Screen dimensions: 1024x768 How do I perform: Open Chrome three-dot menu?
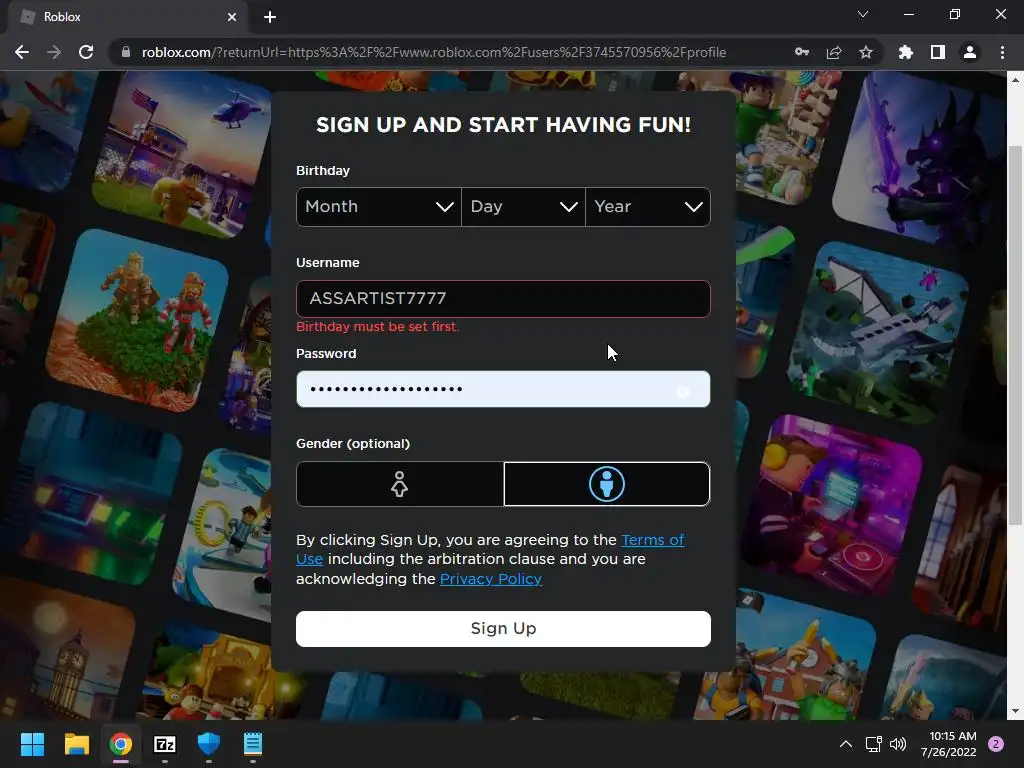(x=1002, y=52)
